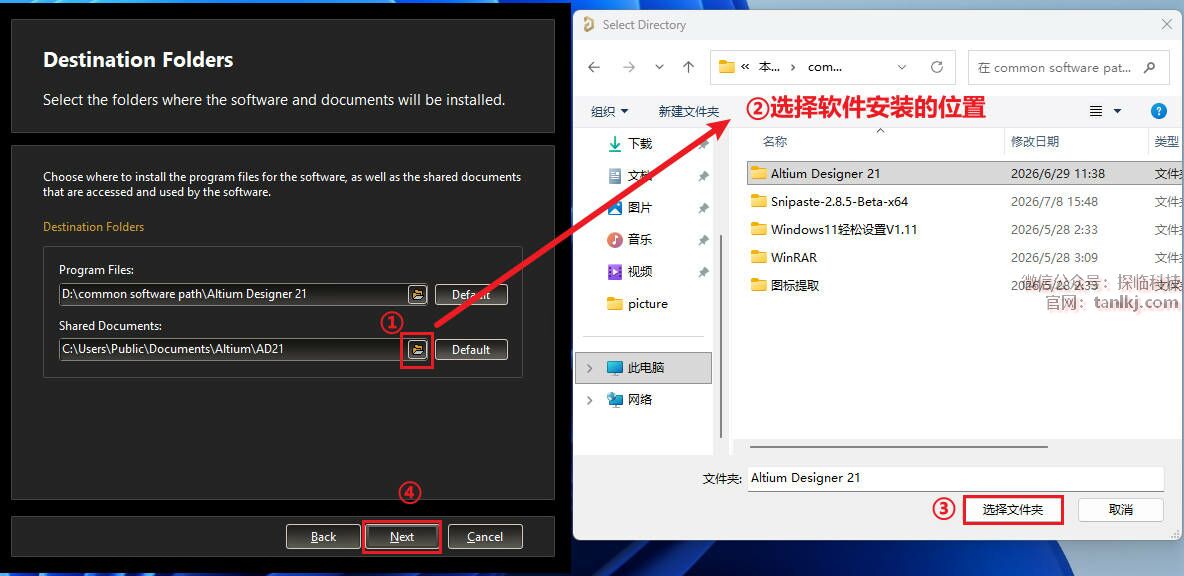Sort files by 名称 column

pos(775,141)
